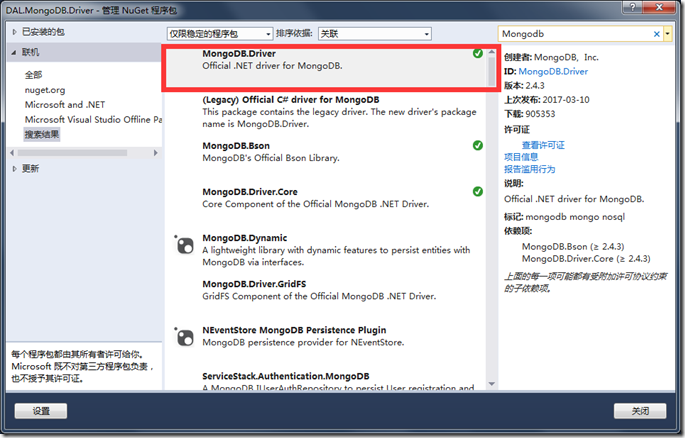Click the 标记: mongodb mongo nosql tags

[564, 217]
